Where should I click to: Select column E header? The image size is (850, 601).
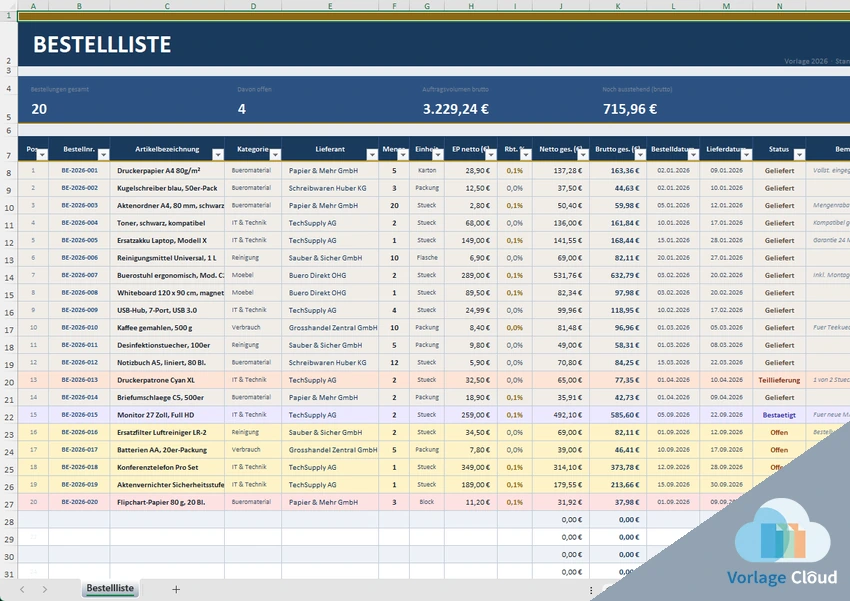tap(330, 5)
